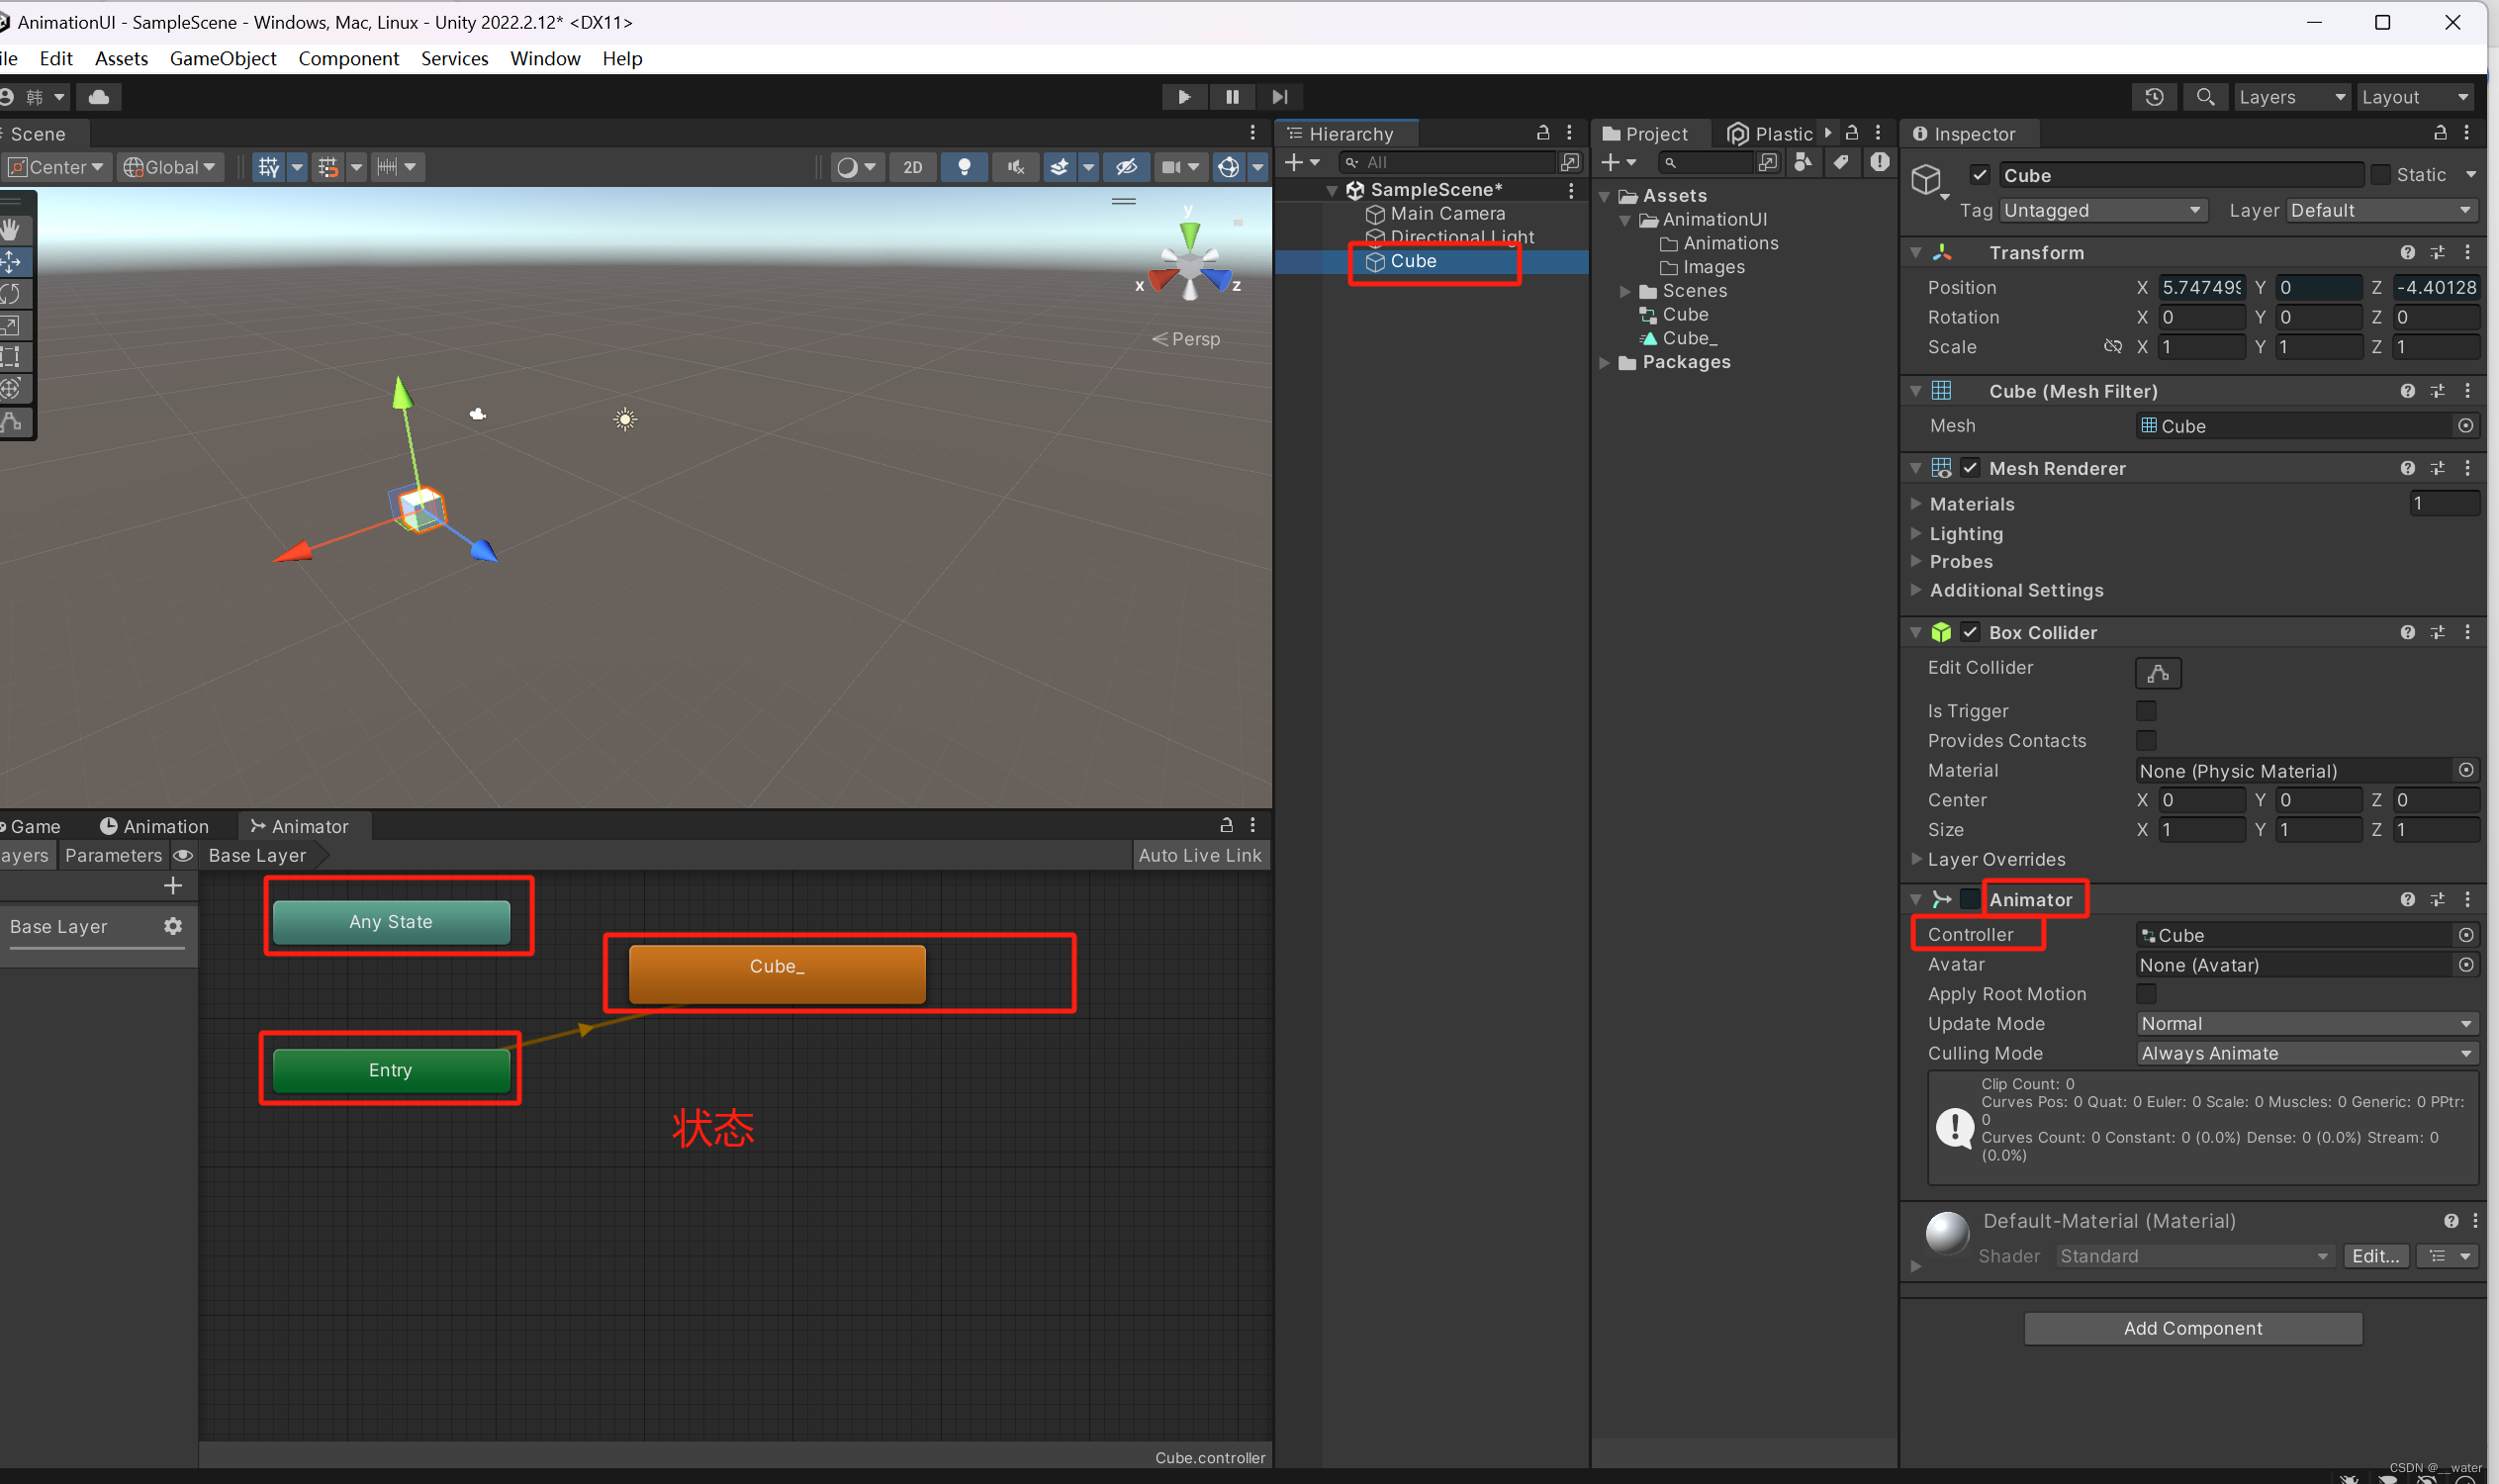Select the Any State node
2499x1484 pixels.
(x=390, y=921)
